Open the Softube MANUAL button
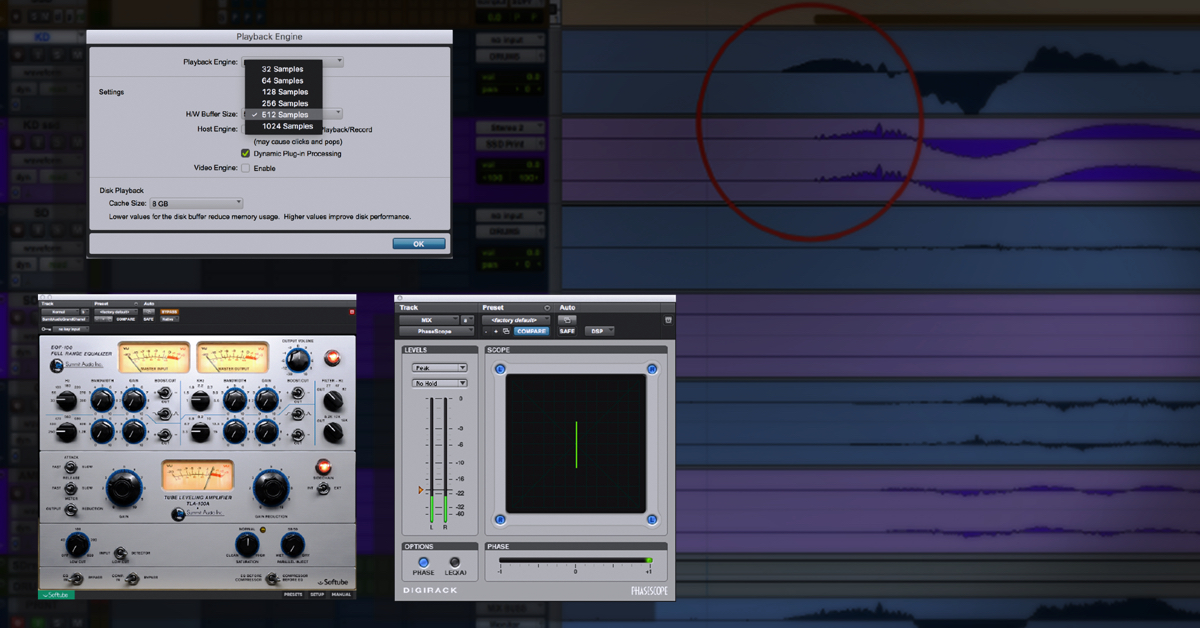The image size is (1200, 628). click(x=341, y=595)
